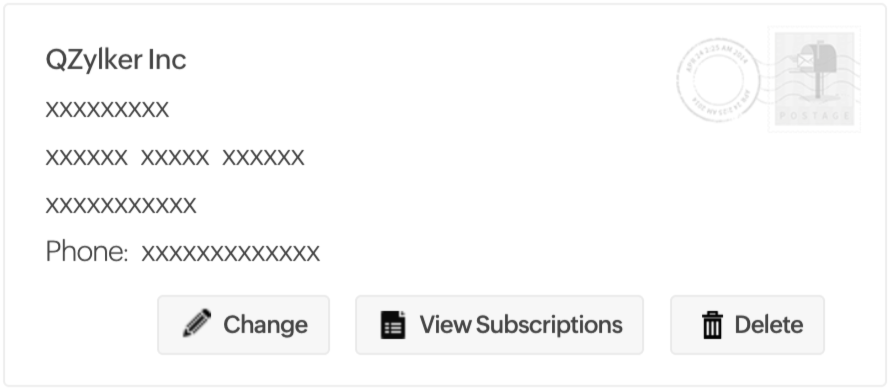The height and width of the screenshot is (389, 890).
Task: Click the middle word of the second address line
Action: [x=175, y=157]
